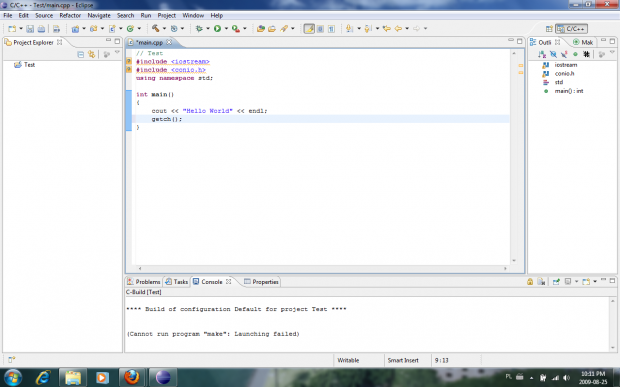Click the Search flashlight toolbar icon
620x387 pixels.
pyautogui.click(x=284, y=28)
